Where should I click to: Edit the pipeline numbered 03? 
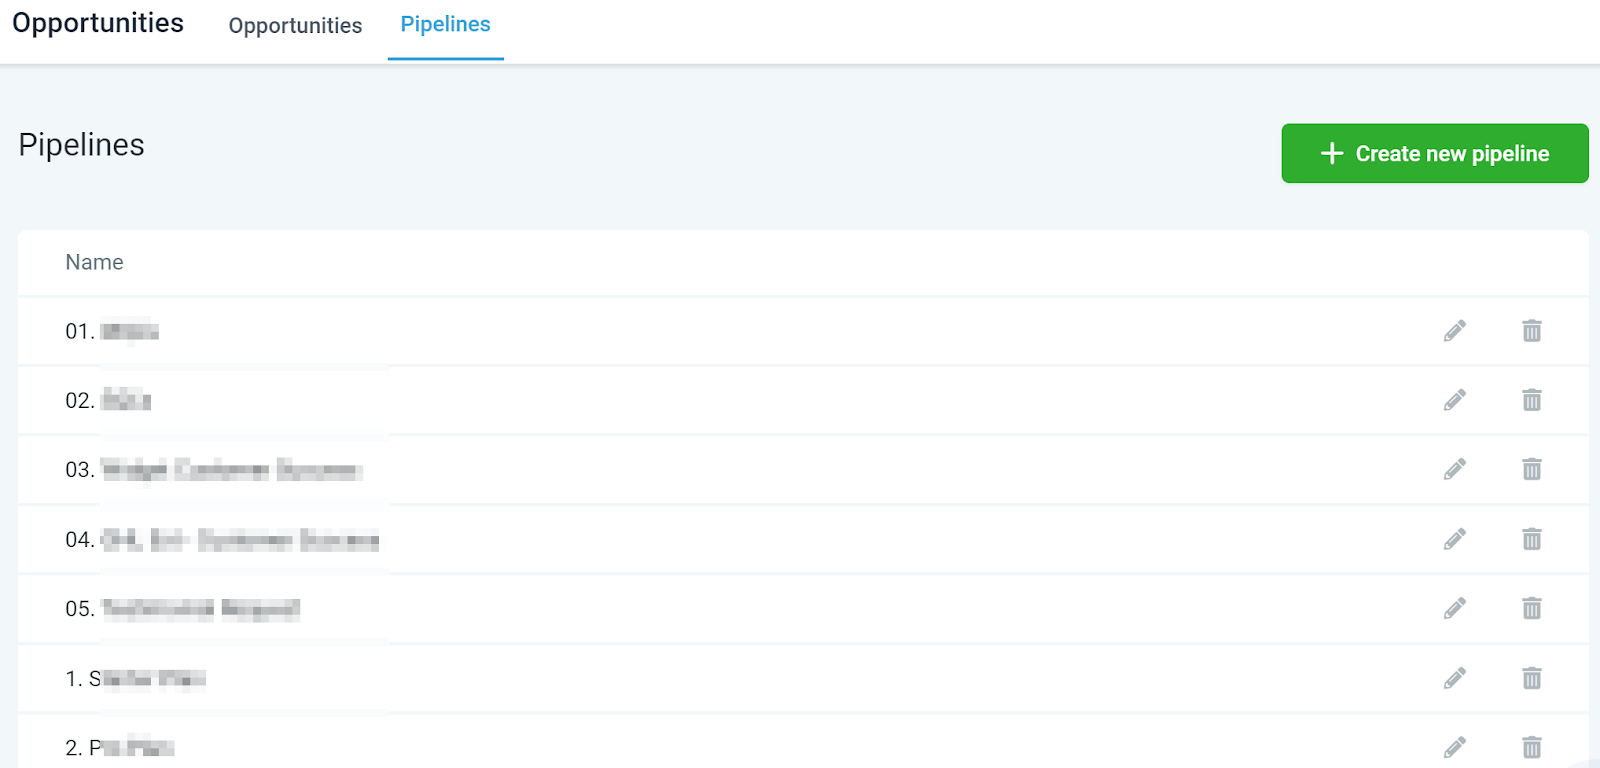pos(1455,469)
